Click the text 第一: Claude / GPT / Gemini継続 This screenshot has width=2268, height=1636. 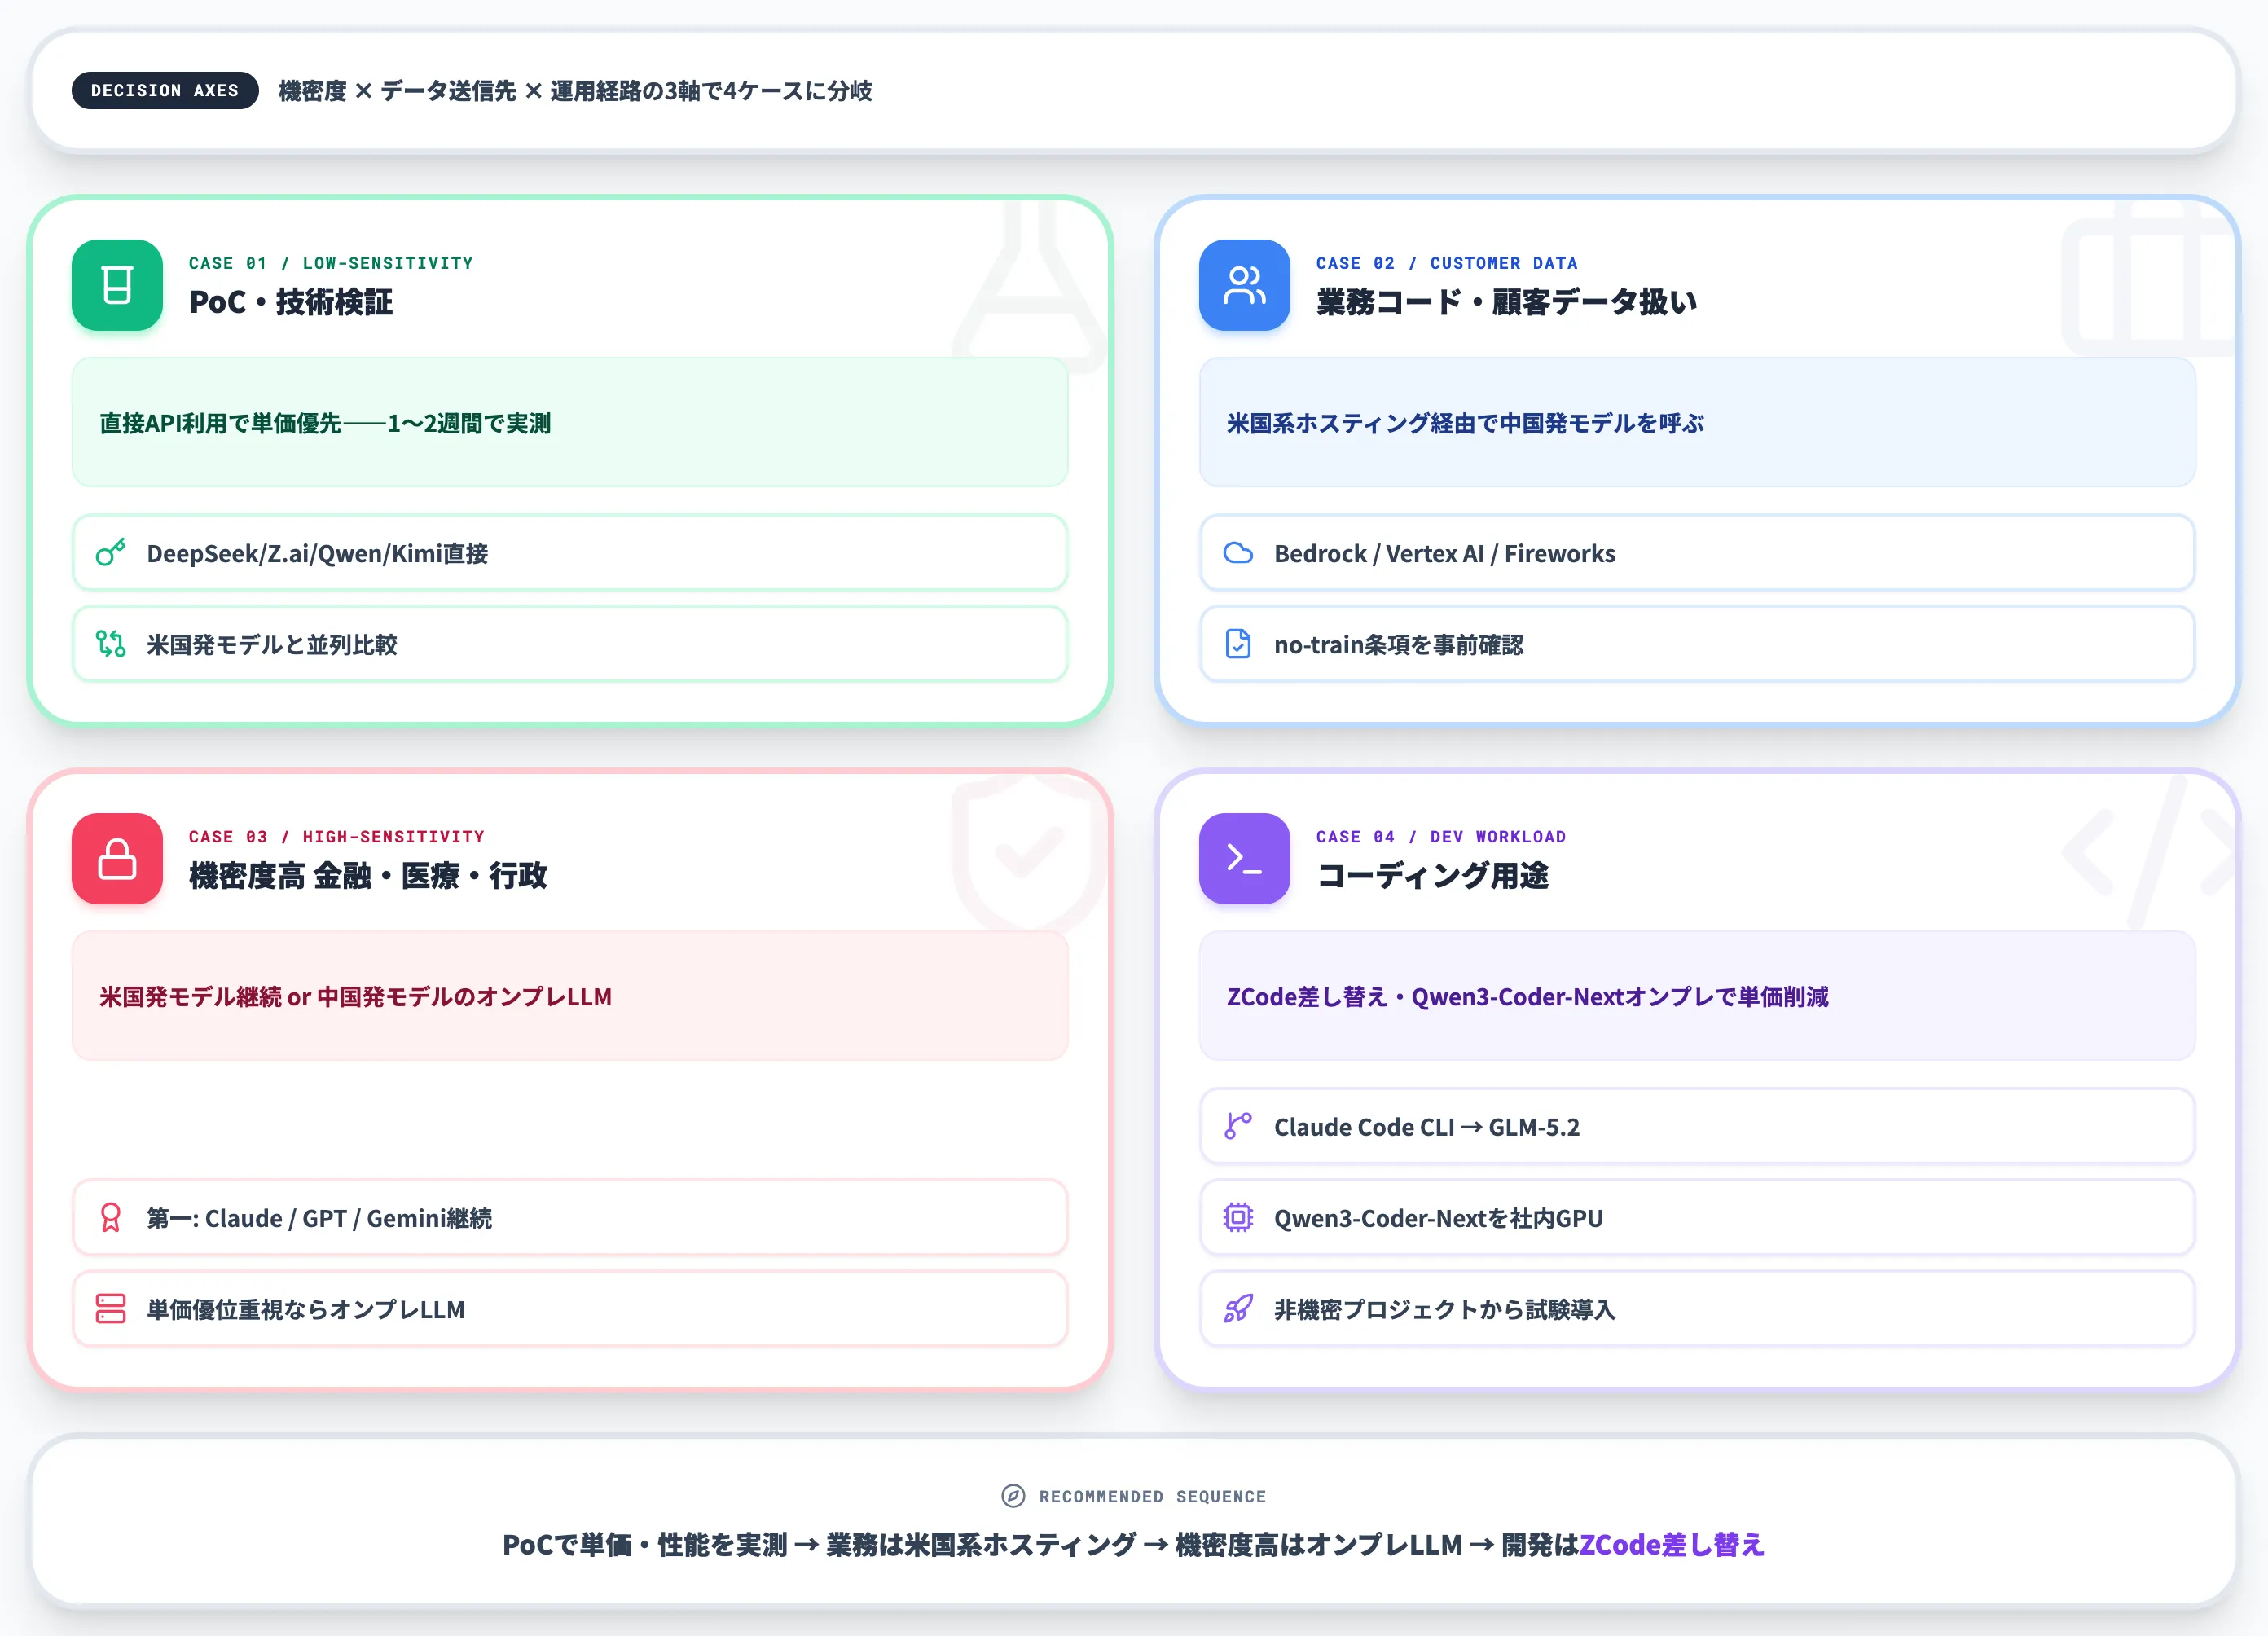(x=320, y=1218)
